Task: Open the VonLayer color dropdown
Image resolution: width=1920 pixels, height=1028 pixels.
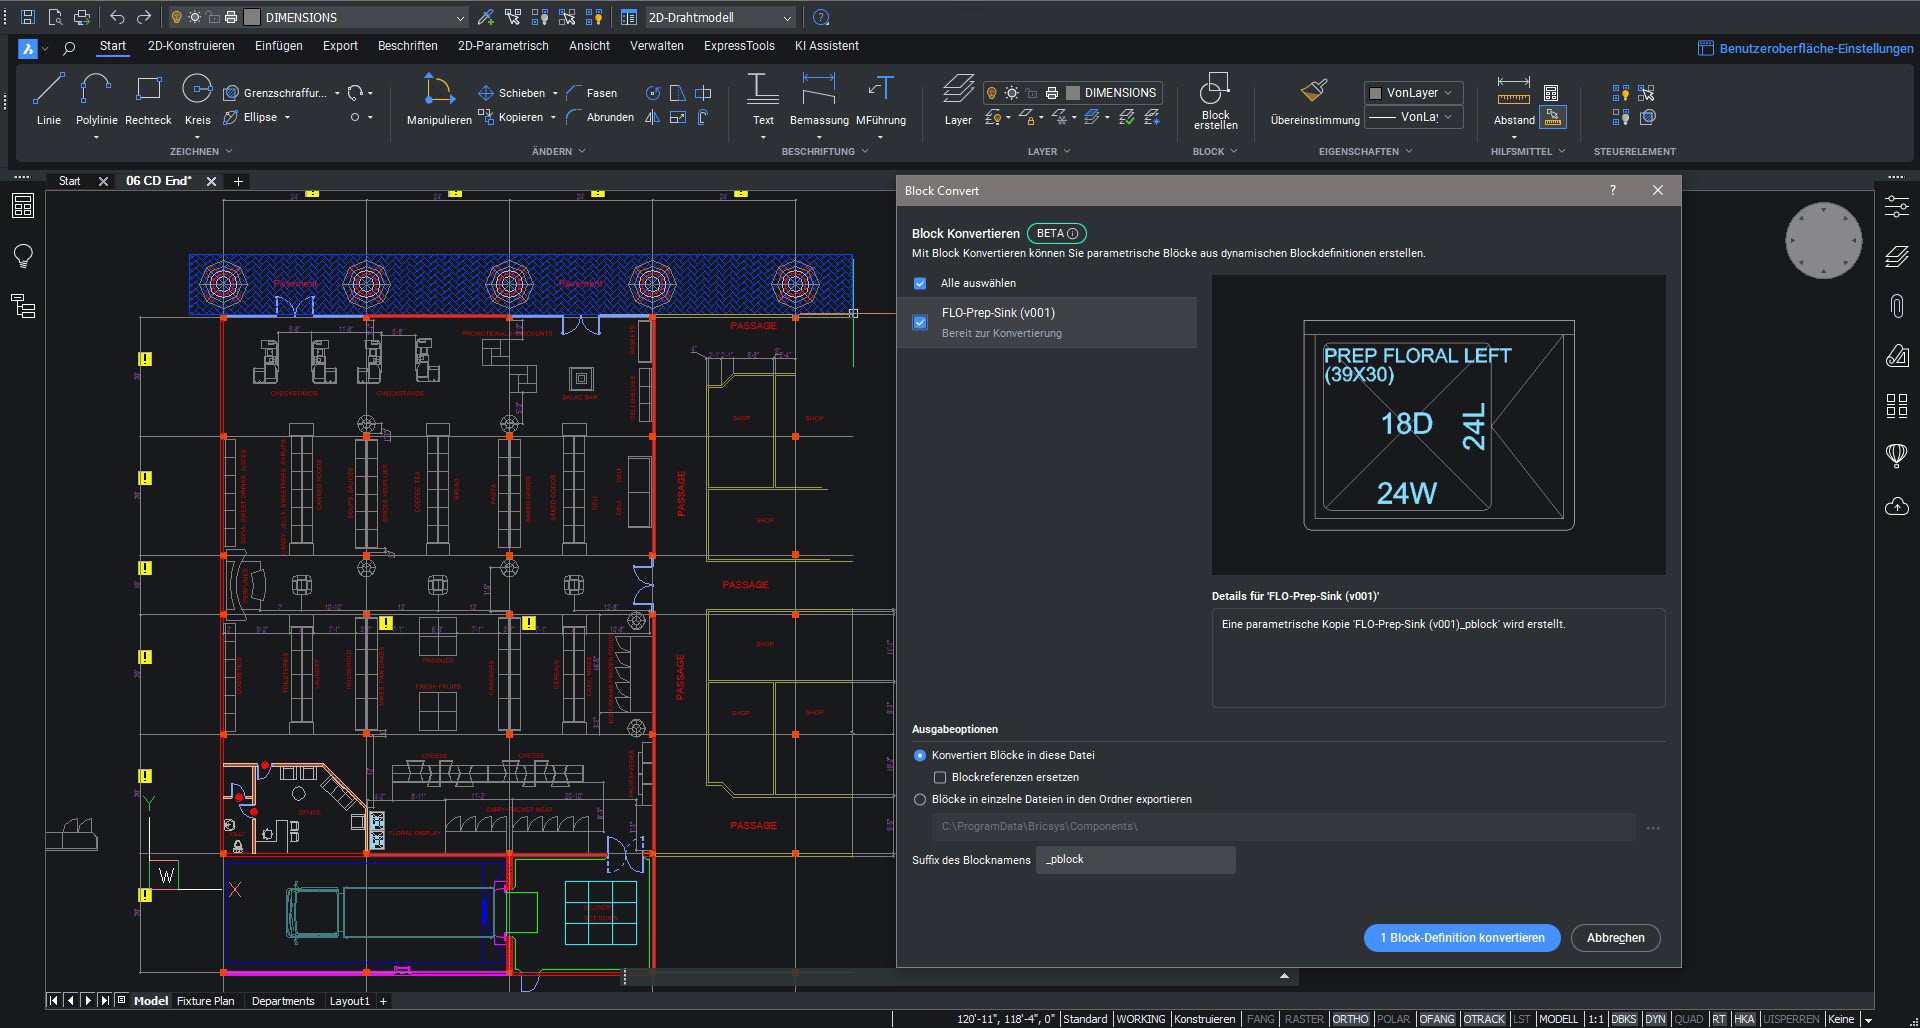Action: (x=1413, y=93)
